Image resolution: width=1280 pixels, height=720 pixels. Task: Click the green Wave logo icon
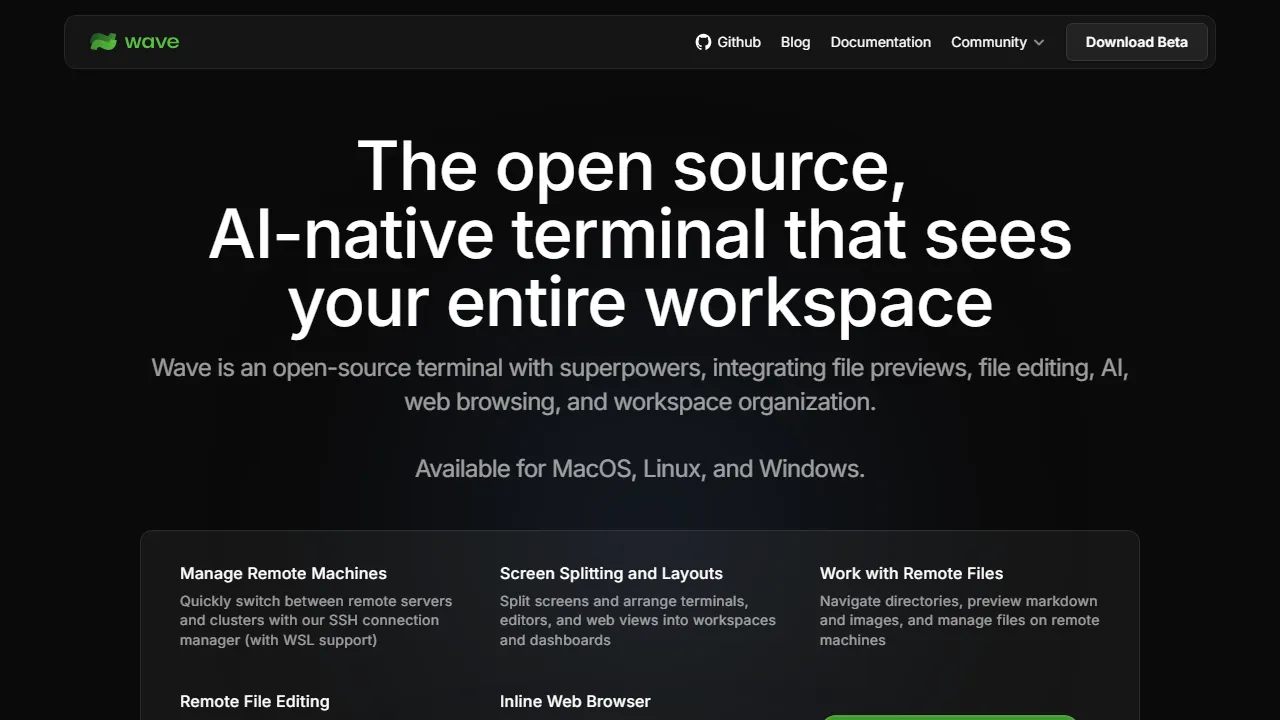click(103, 42)
